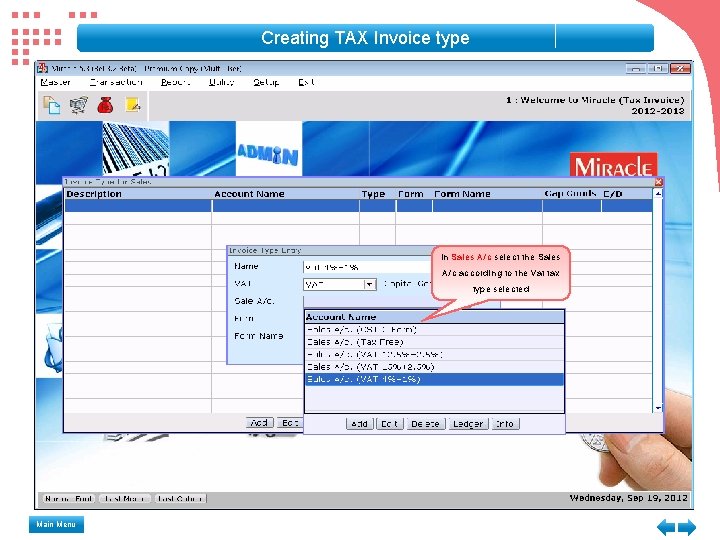Click scroll down arrow in invoice grid
The height and width of the screenshot is (540, 720).
pos(658,408)
